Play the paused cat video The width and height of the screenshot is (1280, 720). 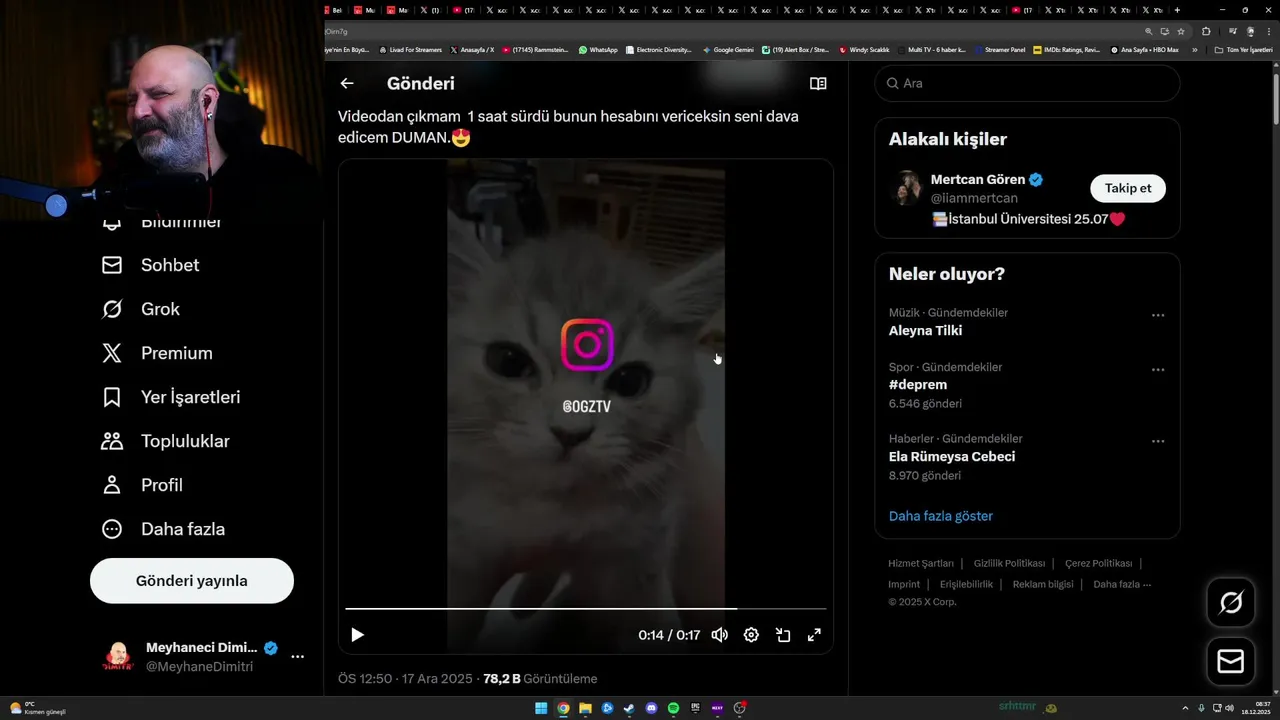click(x=358, y=635)
